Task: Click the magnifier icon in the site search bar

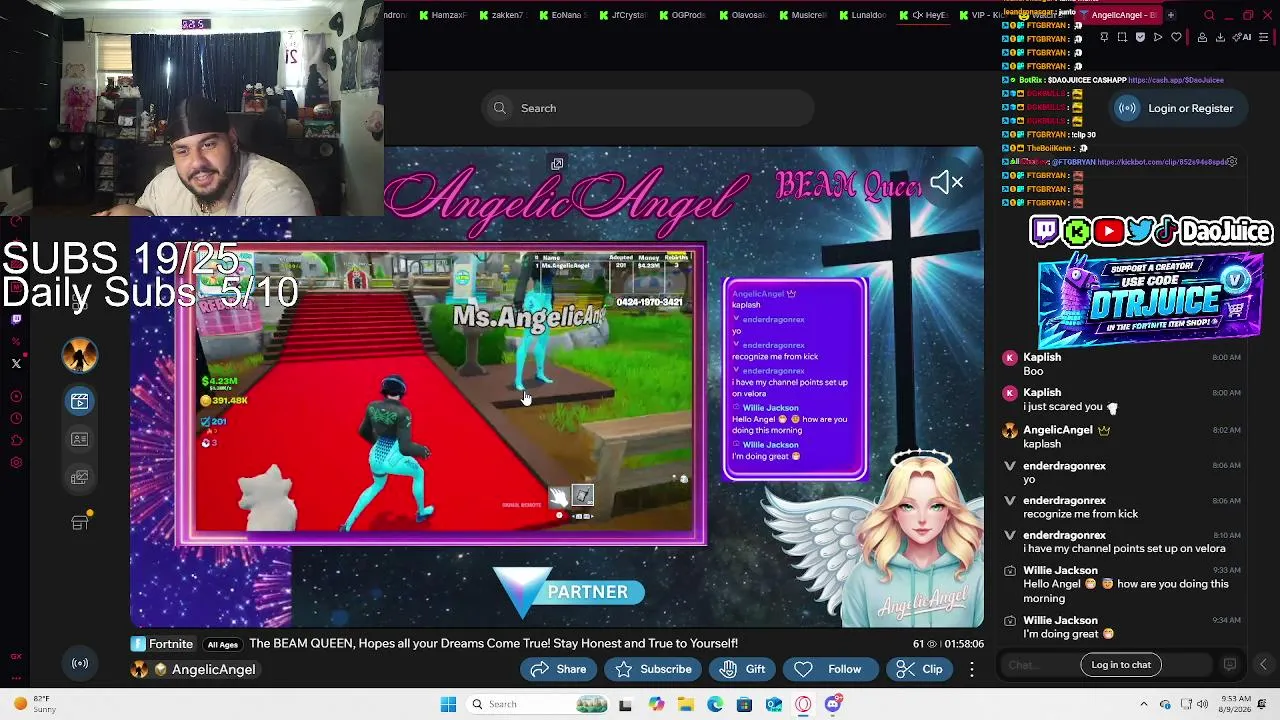Action: coord(500,108)
